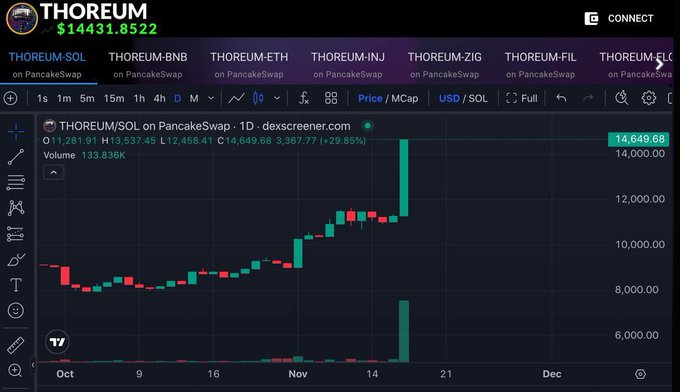Switch to line chart style icon
The image size is (680, 392).
(x=236, y=98)
